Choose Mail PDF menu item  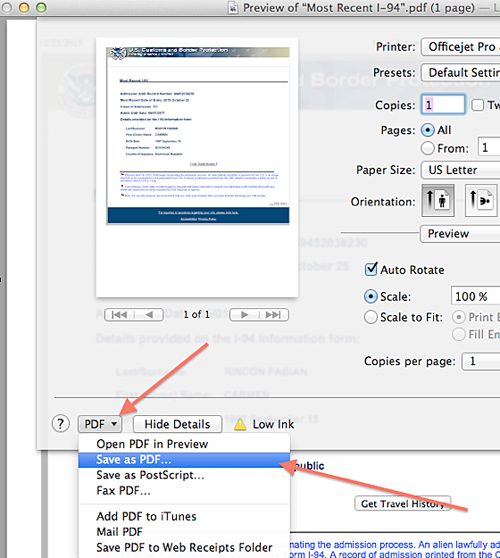tap(184, 532)
